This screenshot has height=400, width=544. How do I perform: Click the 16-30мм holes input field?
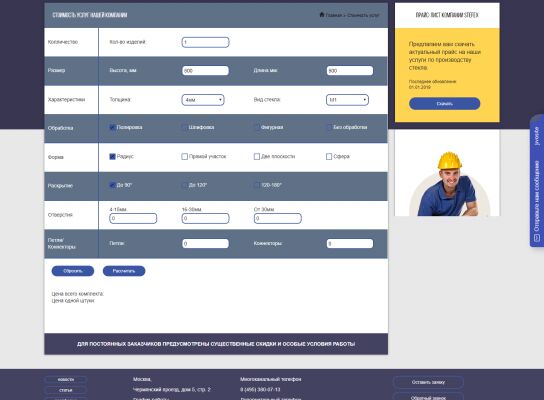205,219
